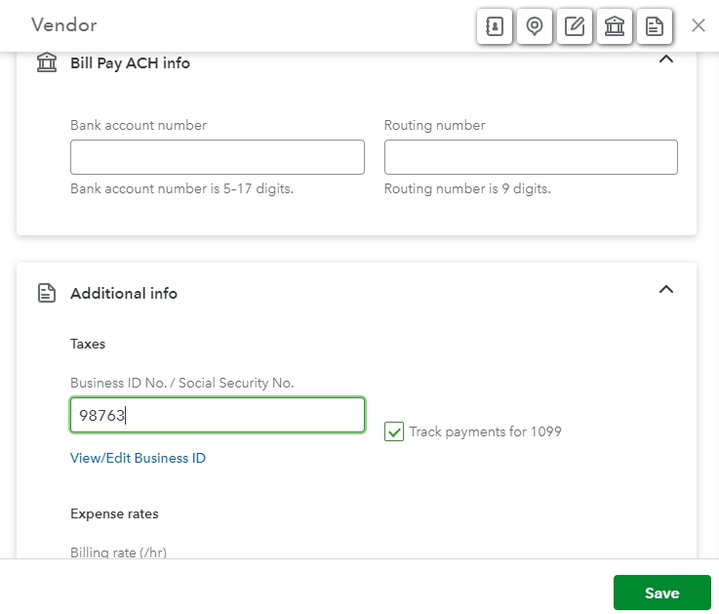The height and width of the screenshot is (614, 719).
Task: Uncheck Track payments for 1099 checkbox
Action: point(394,432)
